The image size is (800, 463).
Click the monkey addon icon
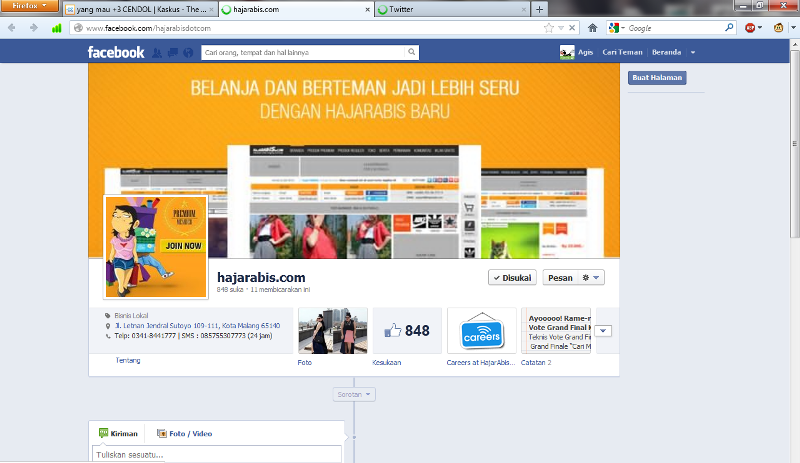[x=779, y=28]
